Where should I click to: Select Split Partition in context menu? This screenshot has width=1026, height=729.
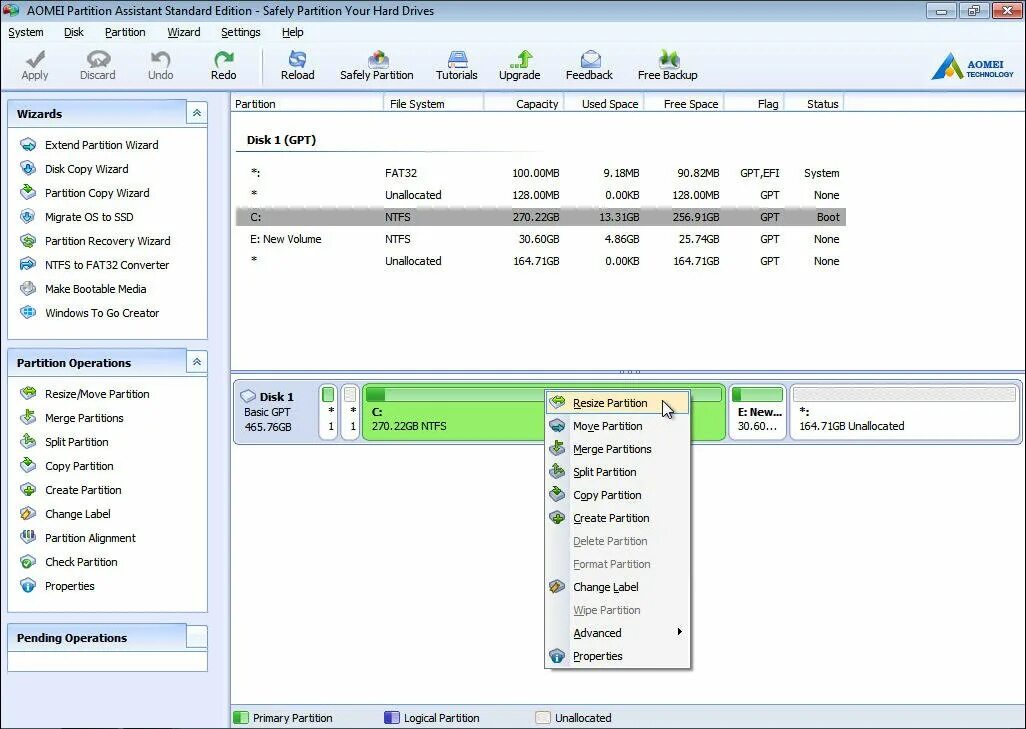click(617, 472)
